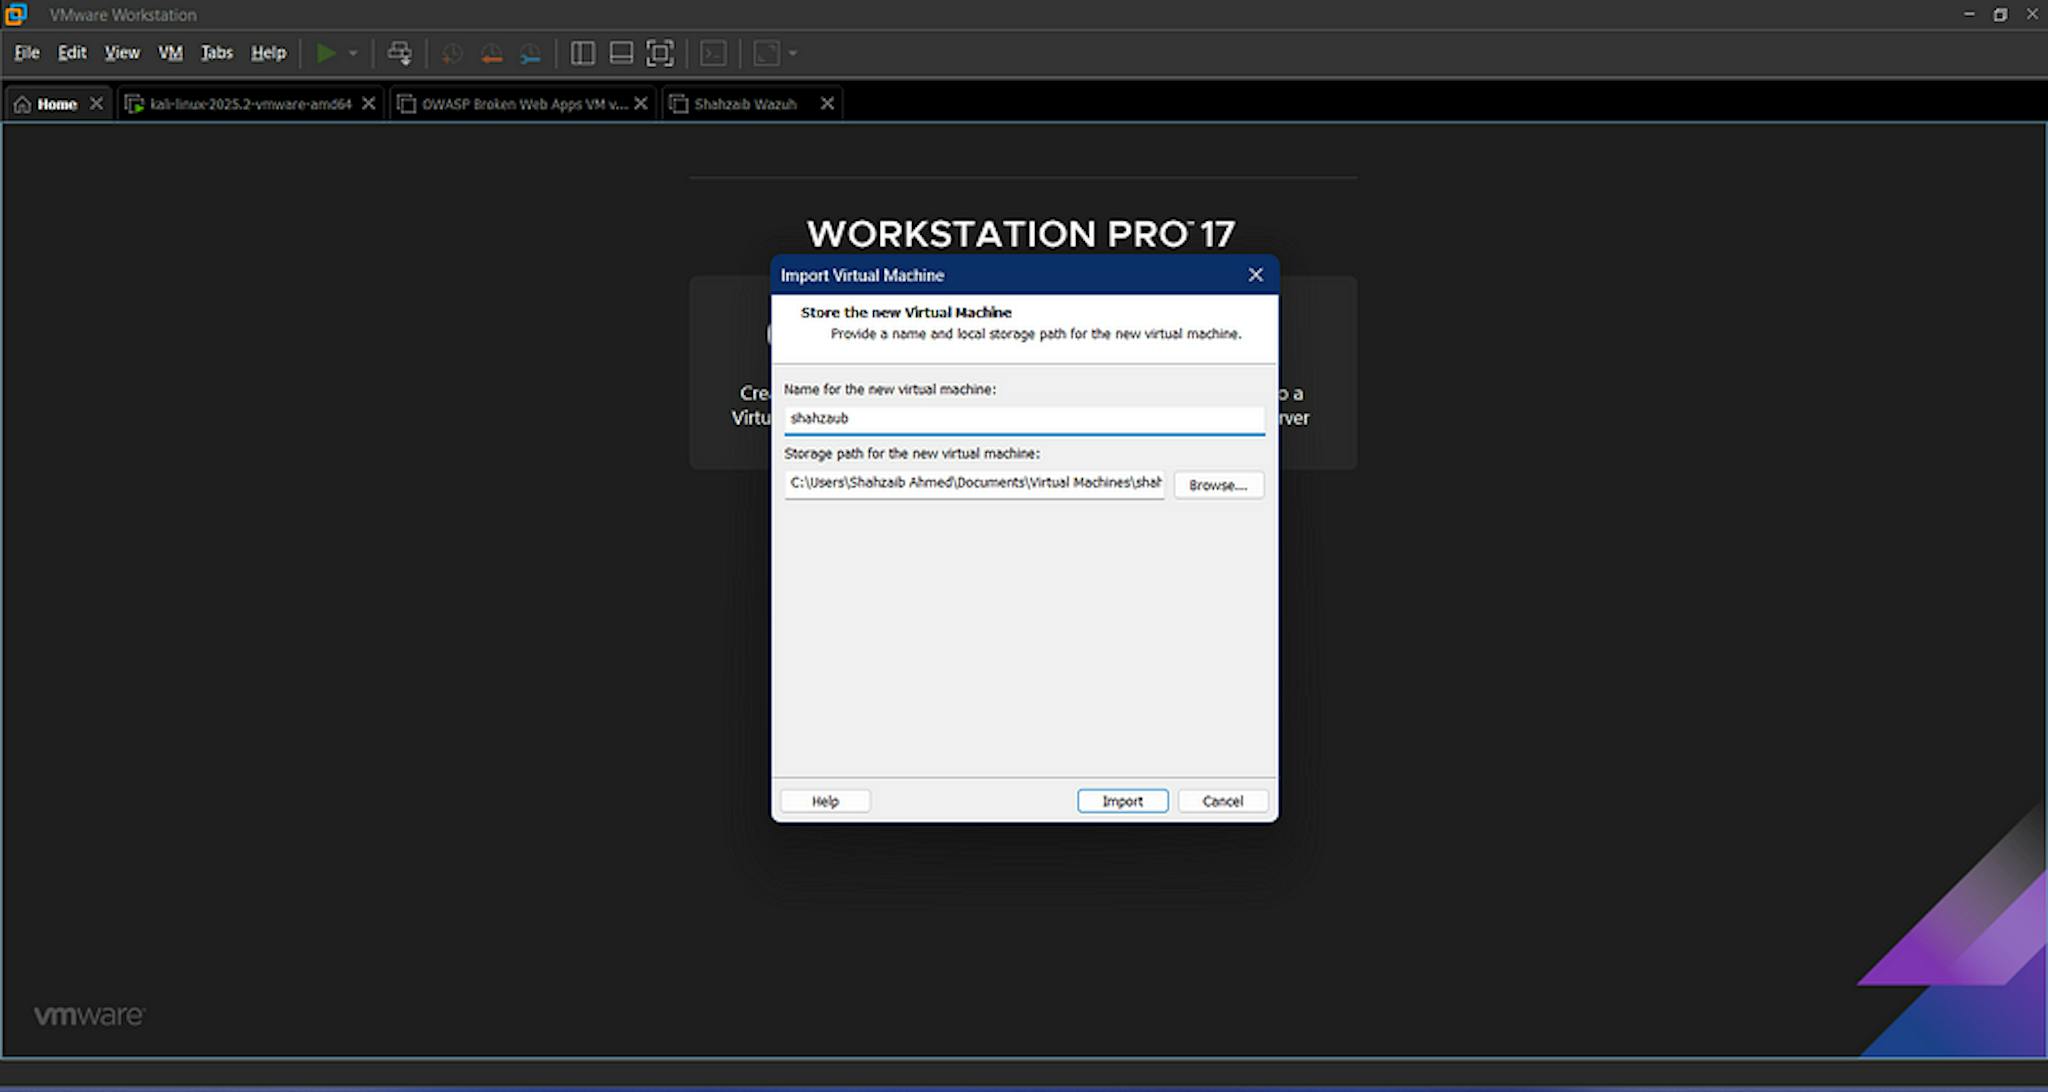The image size is (2048, 1092).
Task: Click the stretch guest display icon
Action: click(x=766, y=53)
